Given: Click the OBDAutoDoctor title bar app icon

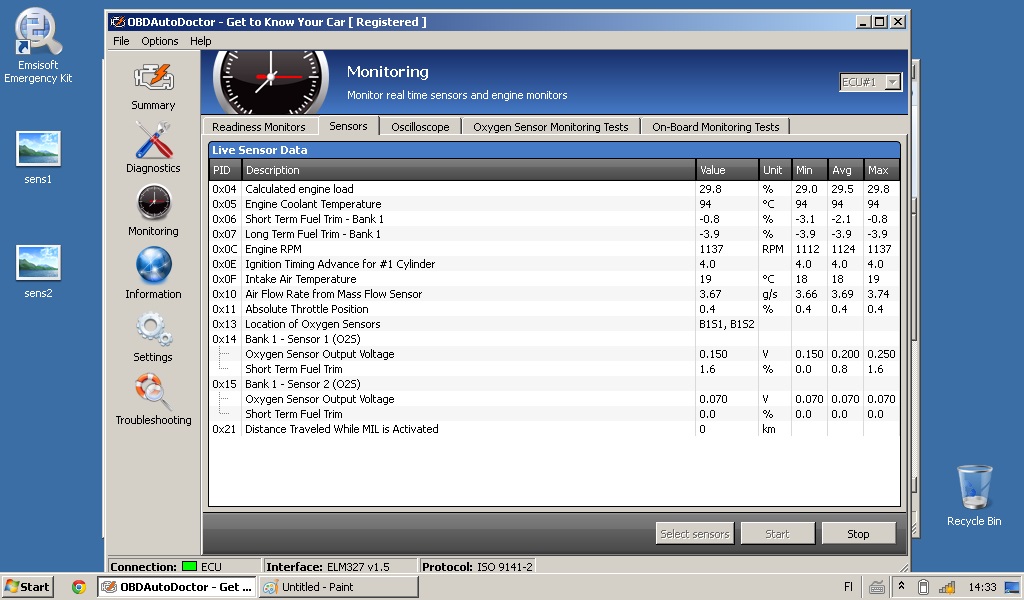Looking at the screenshot, I should coord(118,22).
